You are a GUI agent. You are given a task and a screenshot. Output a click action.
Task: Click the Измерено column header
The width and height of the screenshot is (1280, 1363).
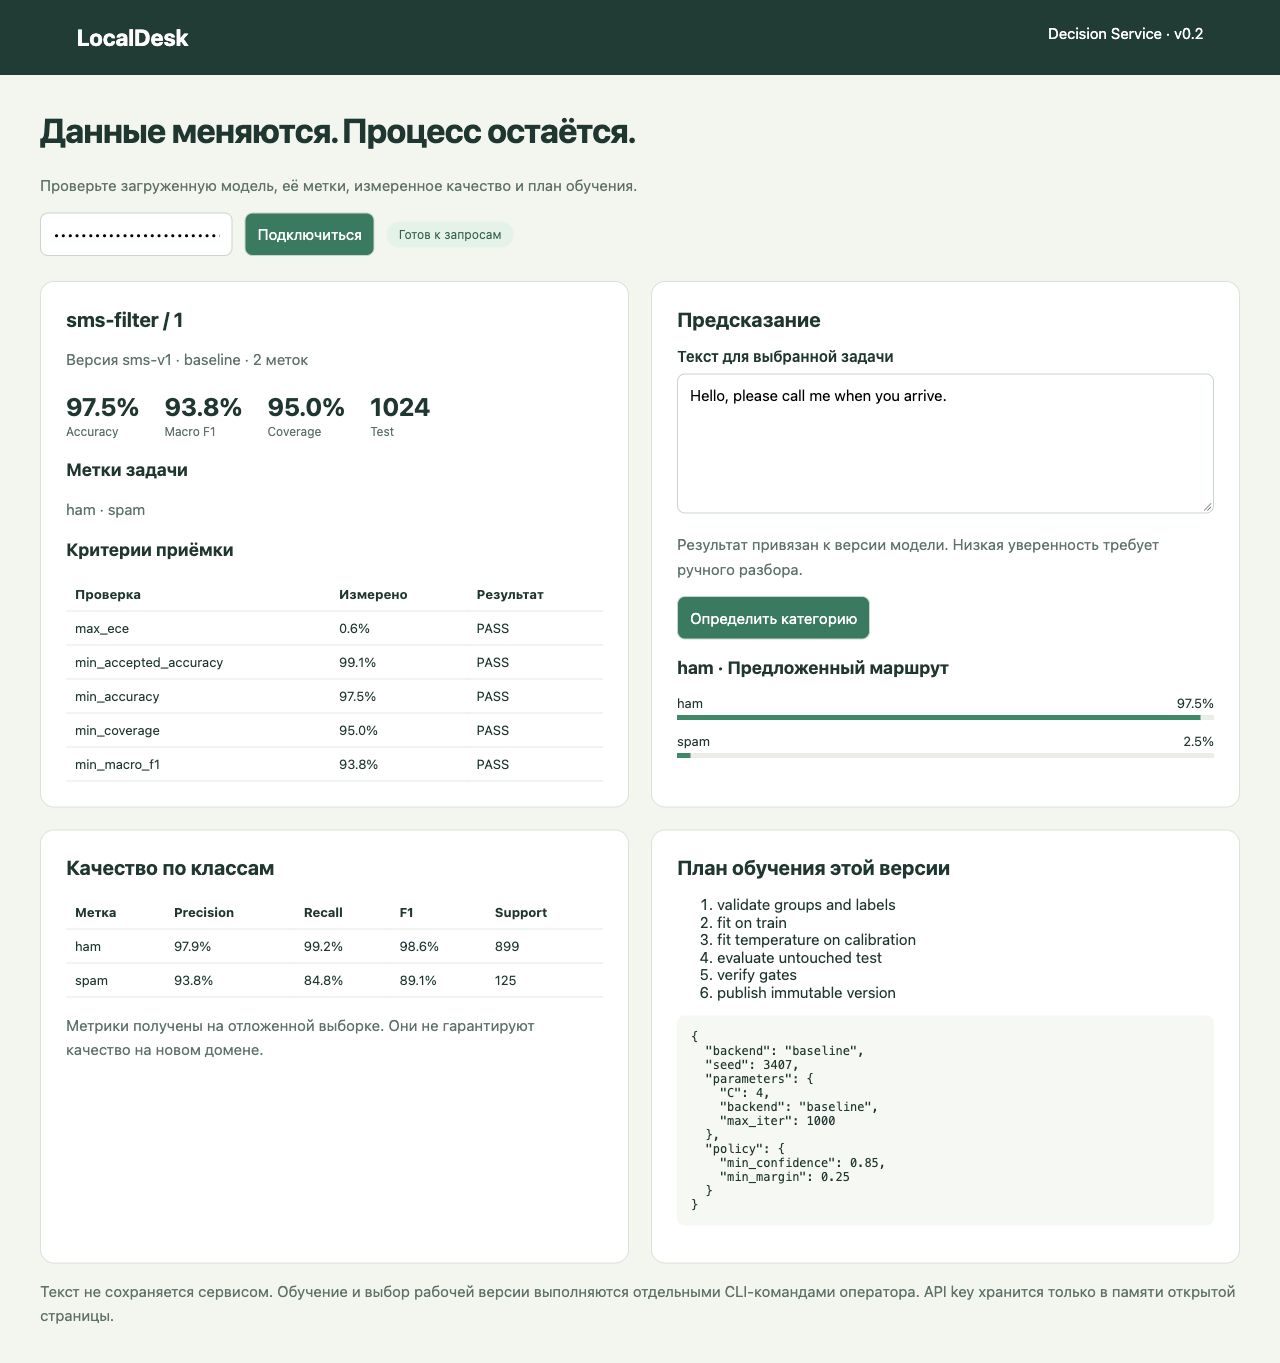pyautogui.click(x=373, y=595)
